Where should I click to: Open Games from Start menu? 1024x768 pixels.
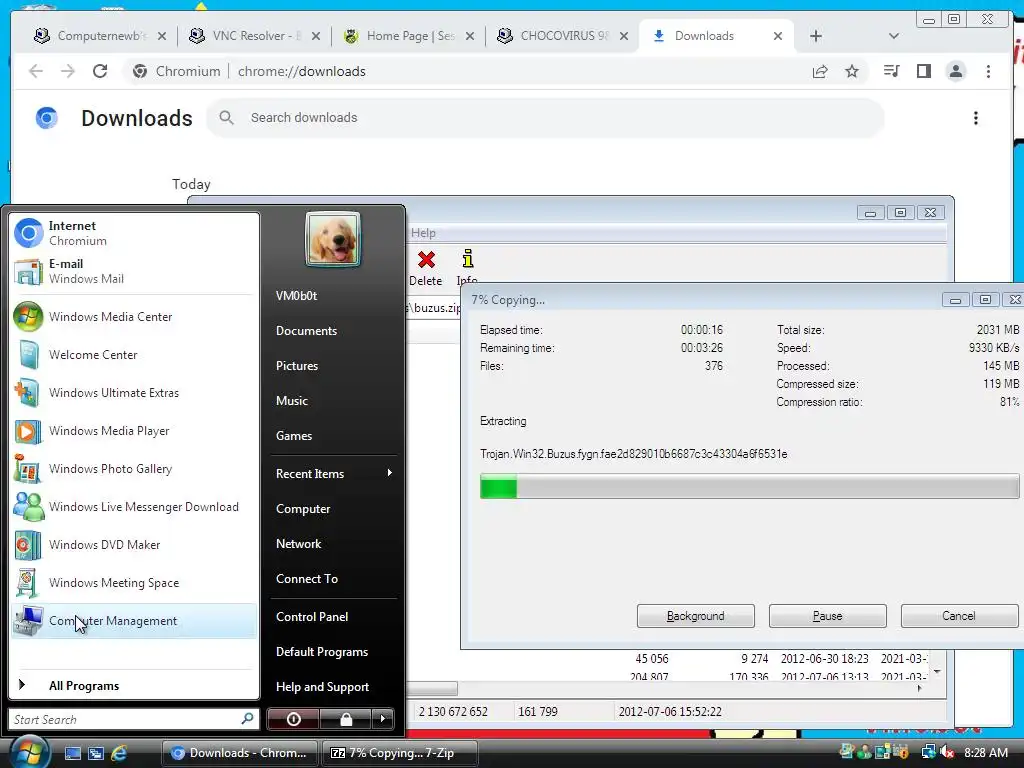(333, 436)
